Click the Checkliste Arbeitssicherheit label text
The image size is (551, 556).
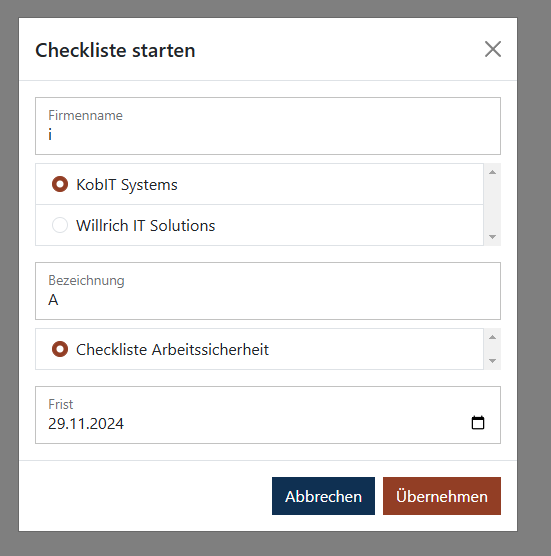click(173, 350)
